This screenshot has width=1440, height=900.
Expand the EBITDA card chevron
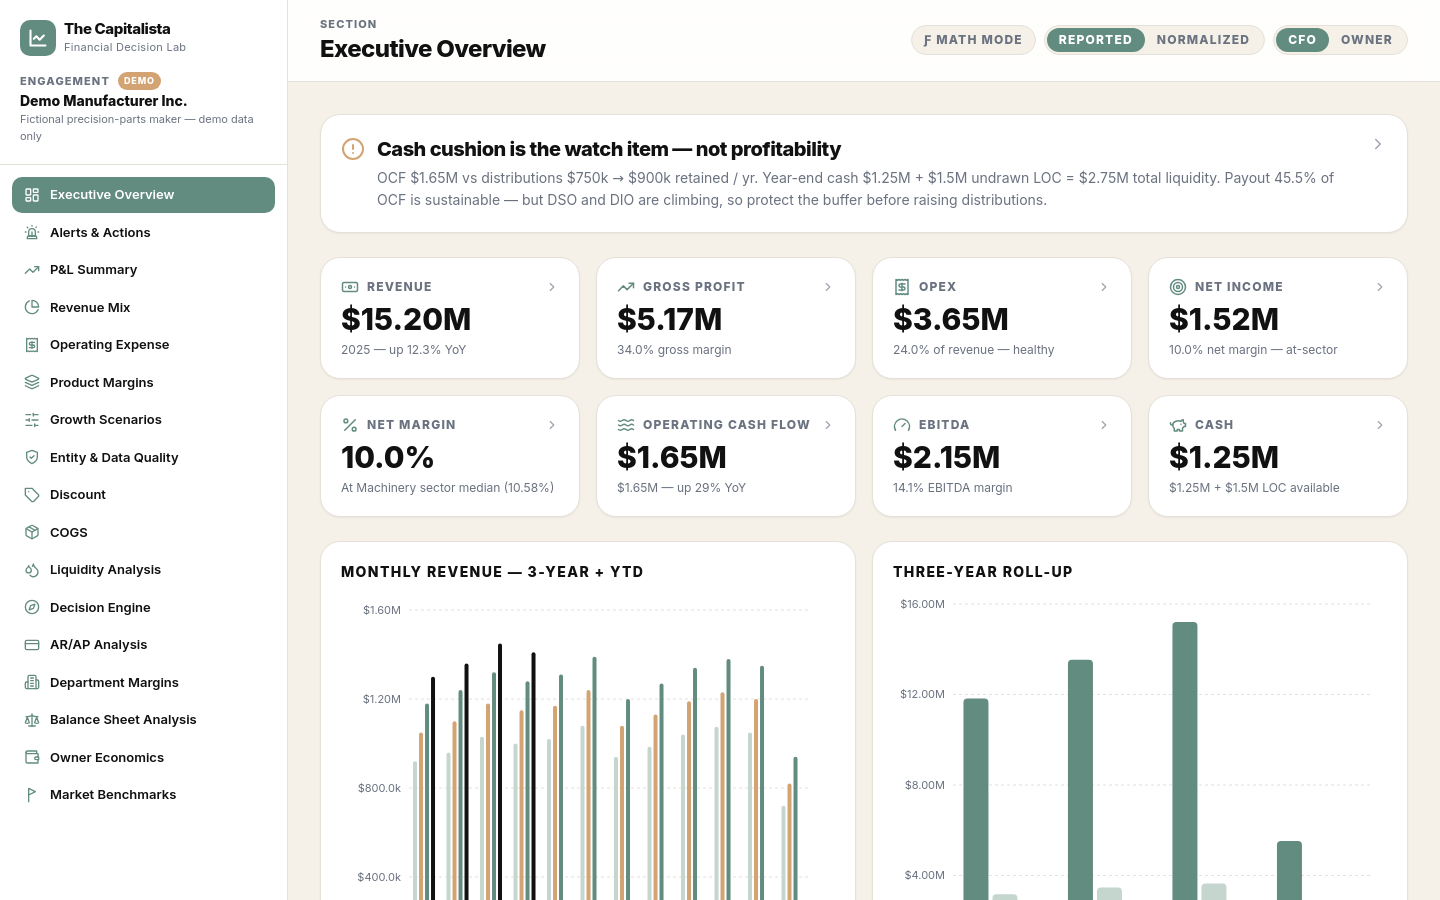click(1104, 425)
